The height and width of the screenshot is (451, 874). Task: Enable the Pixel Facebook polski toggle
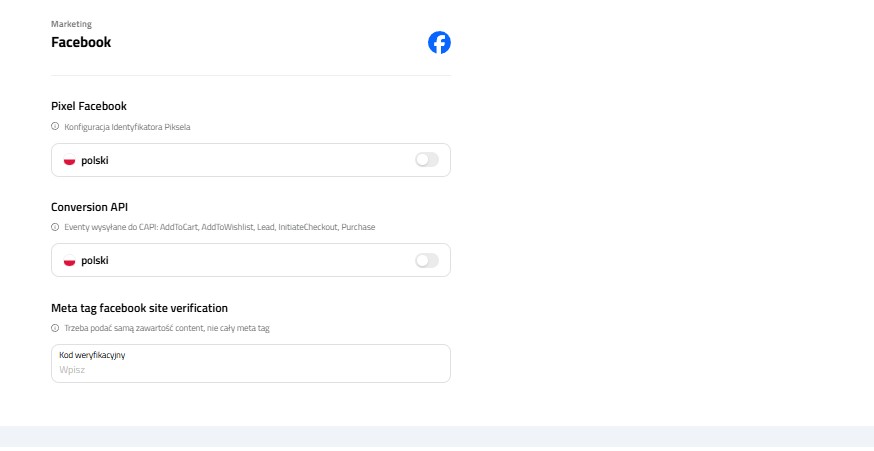[x=426, y=160]
